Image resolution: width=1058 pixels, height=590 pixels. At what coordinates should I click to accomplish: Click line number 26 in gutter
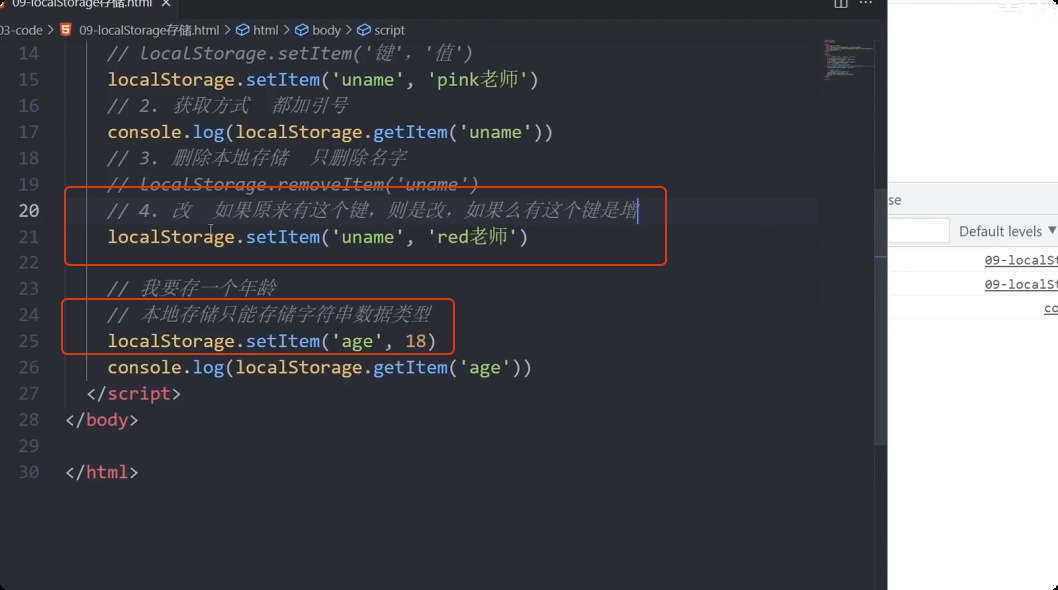28,367
